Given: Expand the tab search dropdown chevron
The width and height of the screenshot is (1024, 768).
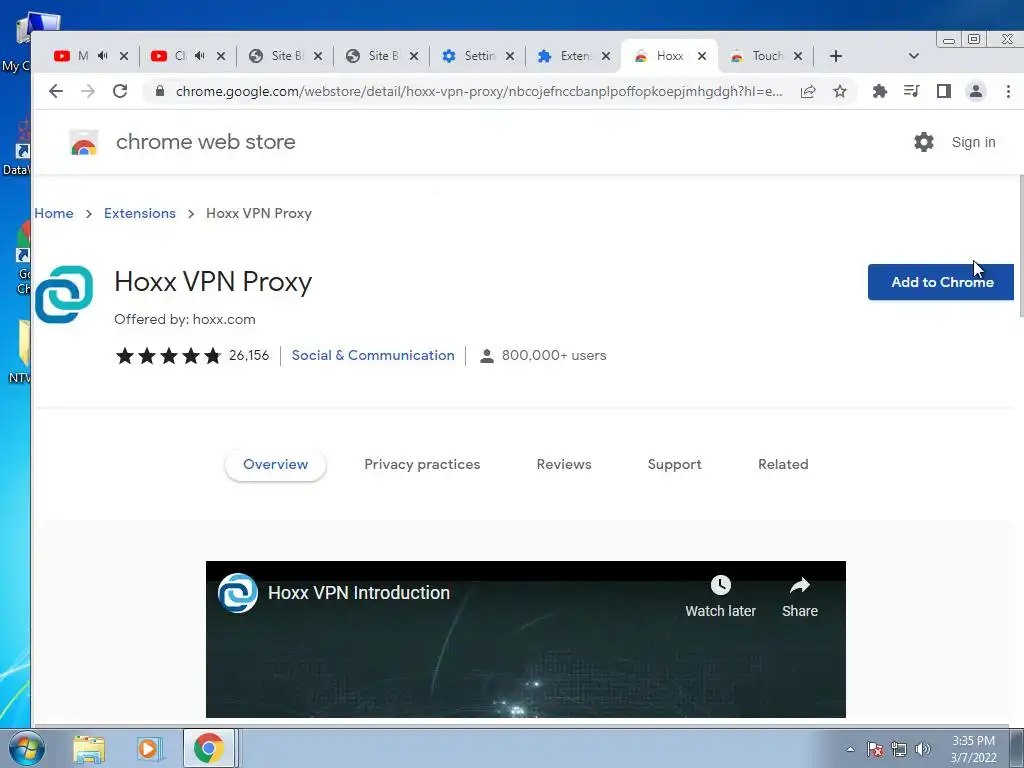Looking at the screenshot, I should tap(914, 56).
